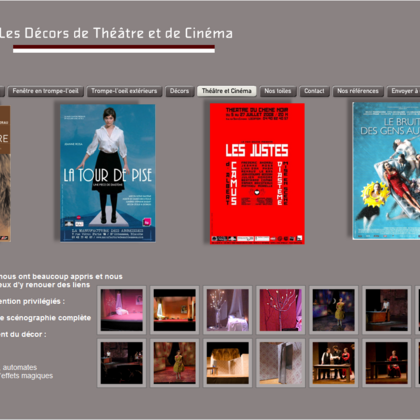Select the Trompe-l'oeil extérieurs menu item
Viewport: 420px width, 420px height.
pos(124,91)
